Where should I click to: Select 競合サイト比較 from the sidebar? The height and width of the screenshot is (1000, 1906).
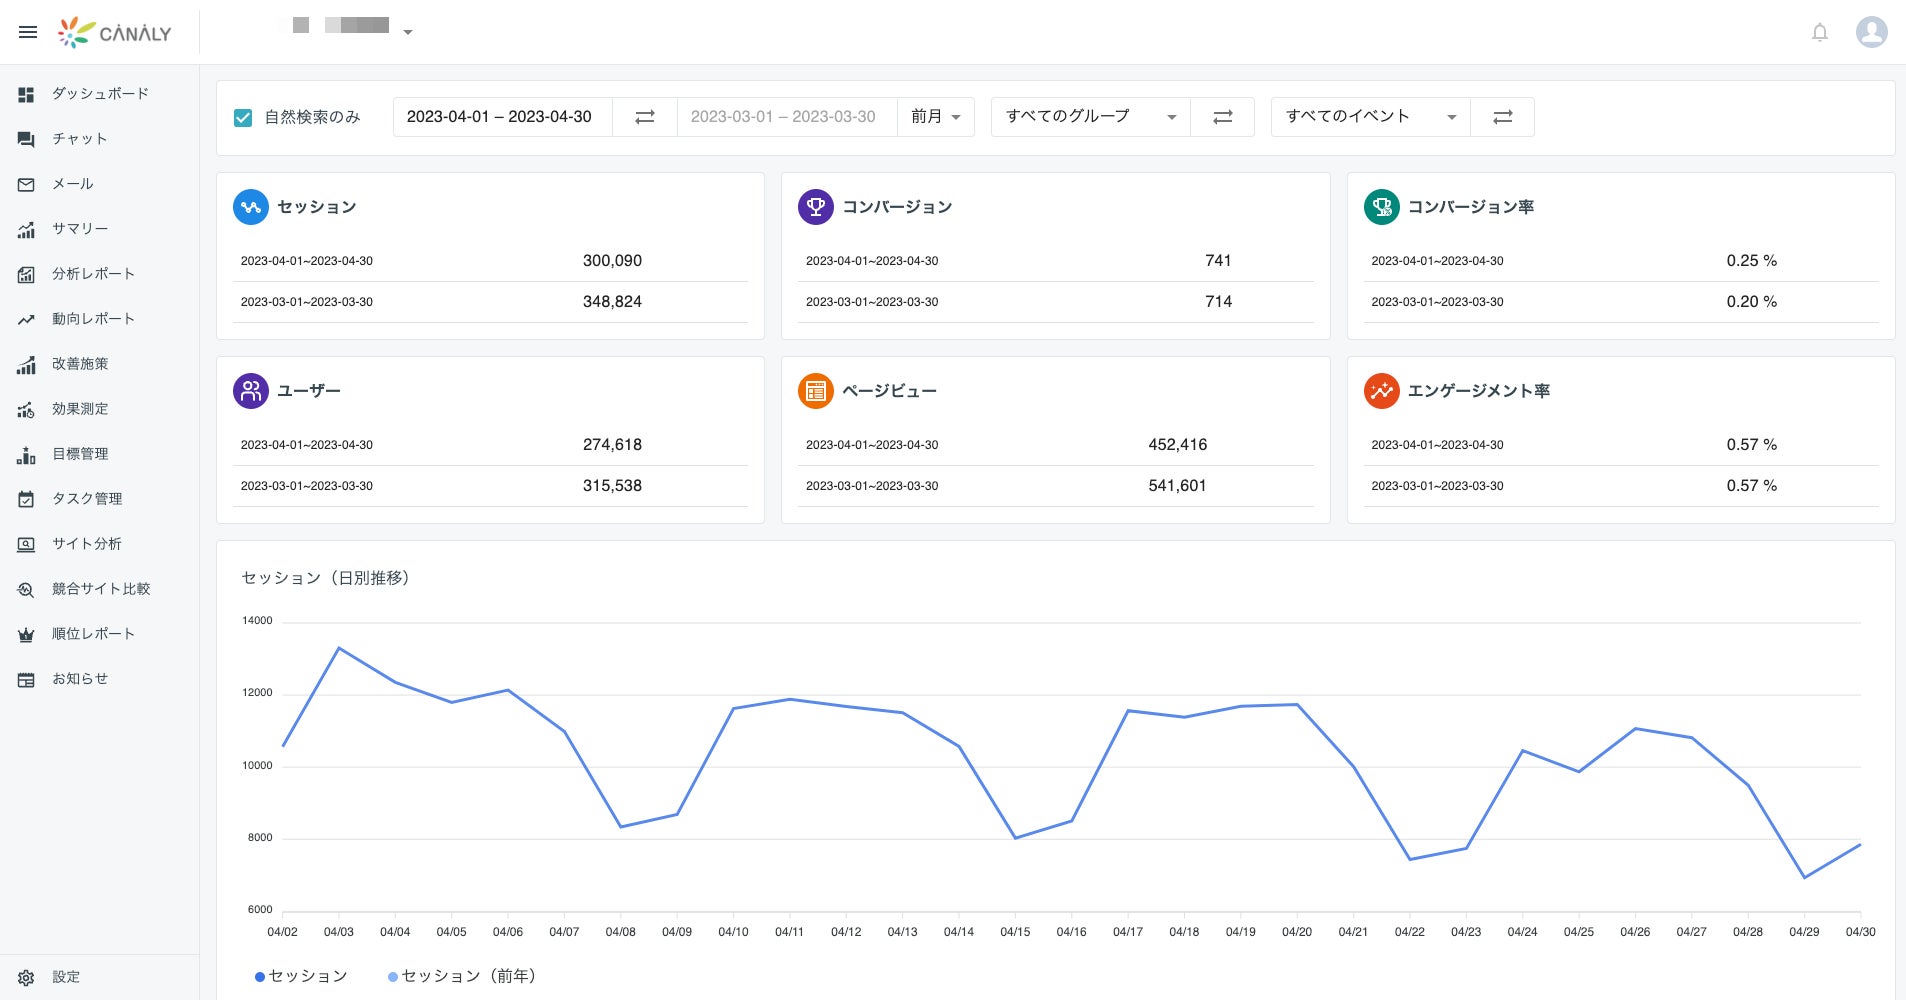tap(100, 589)
